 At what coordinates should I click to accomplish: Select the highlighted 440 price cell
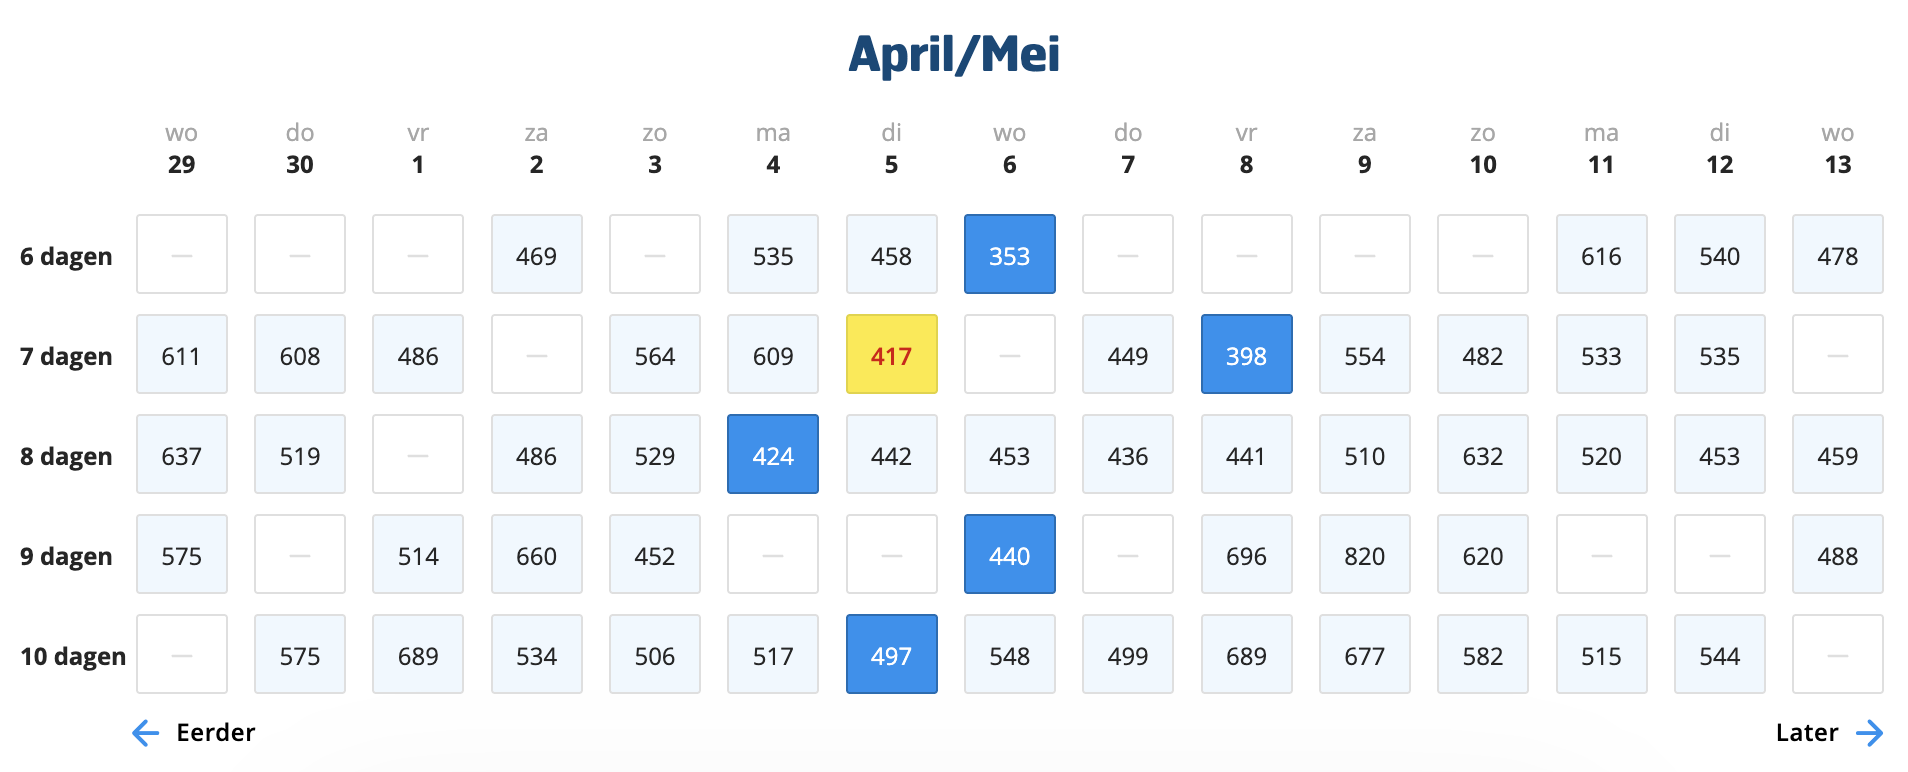1009,555
